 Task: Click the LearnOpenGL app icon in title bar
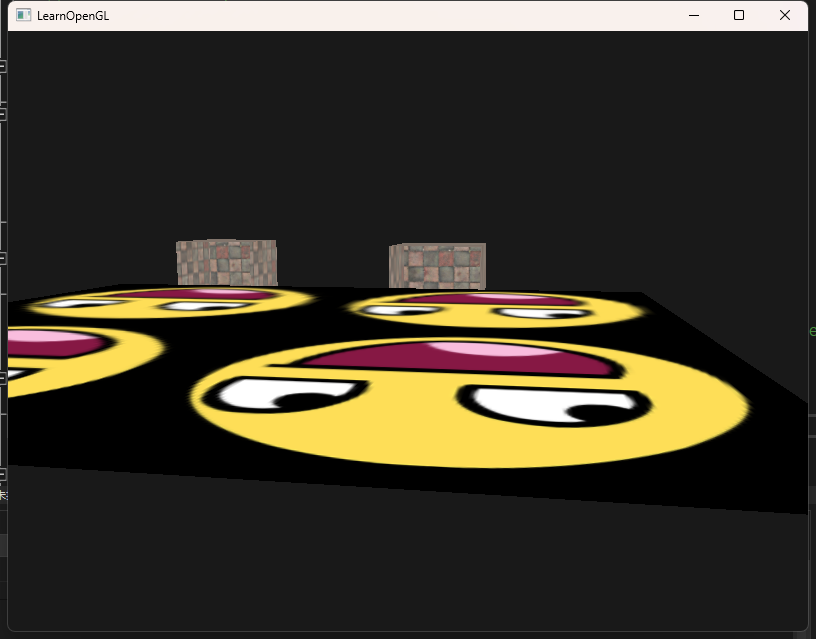[x=23, y=15]
